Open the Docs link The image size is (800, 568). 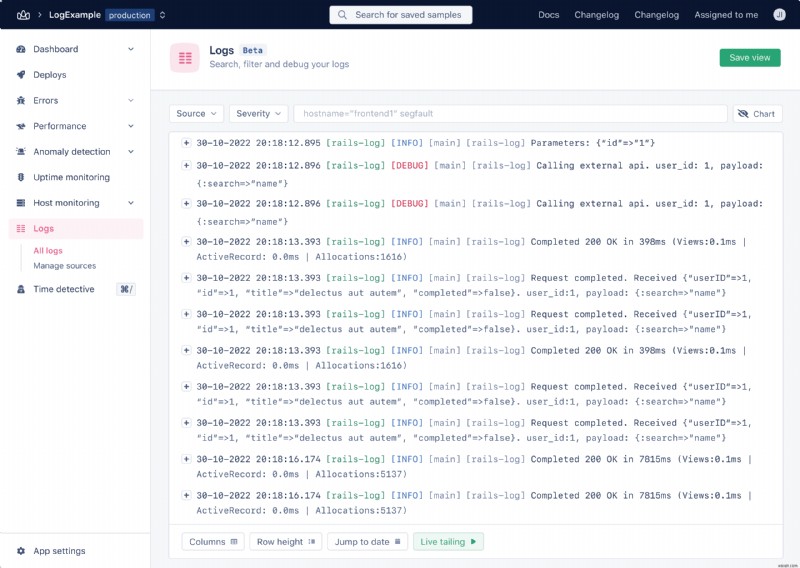[x=548, y=15]
